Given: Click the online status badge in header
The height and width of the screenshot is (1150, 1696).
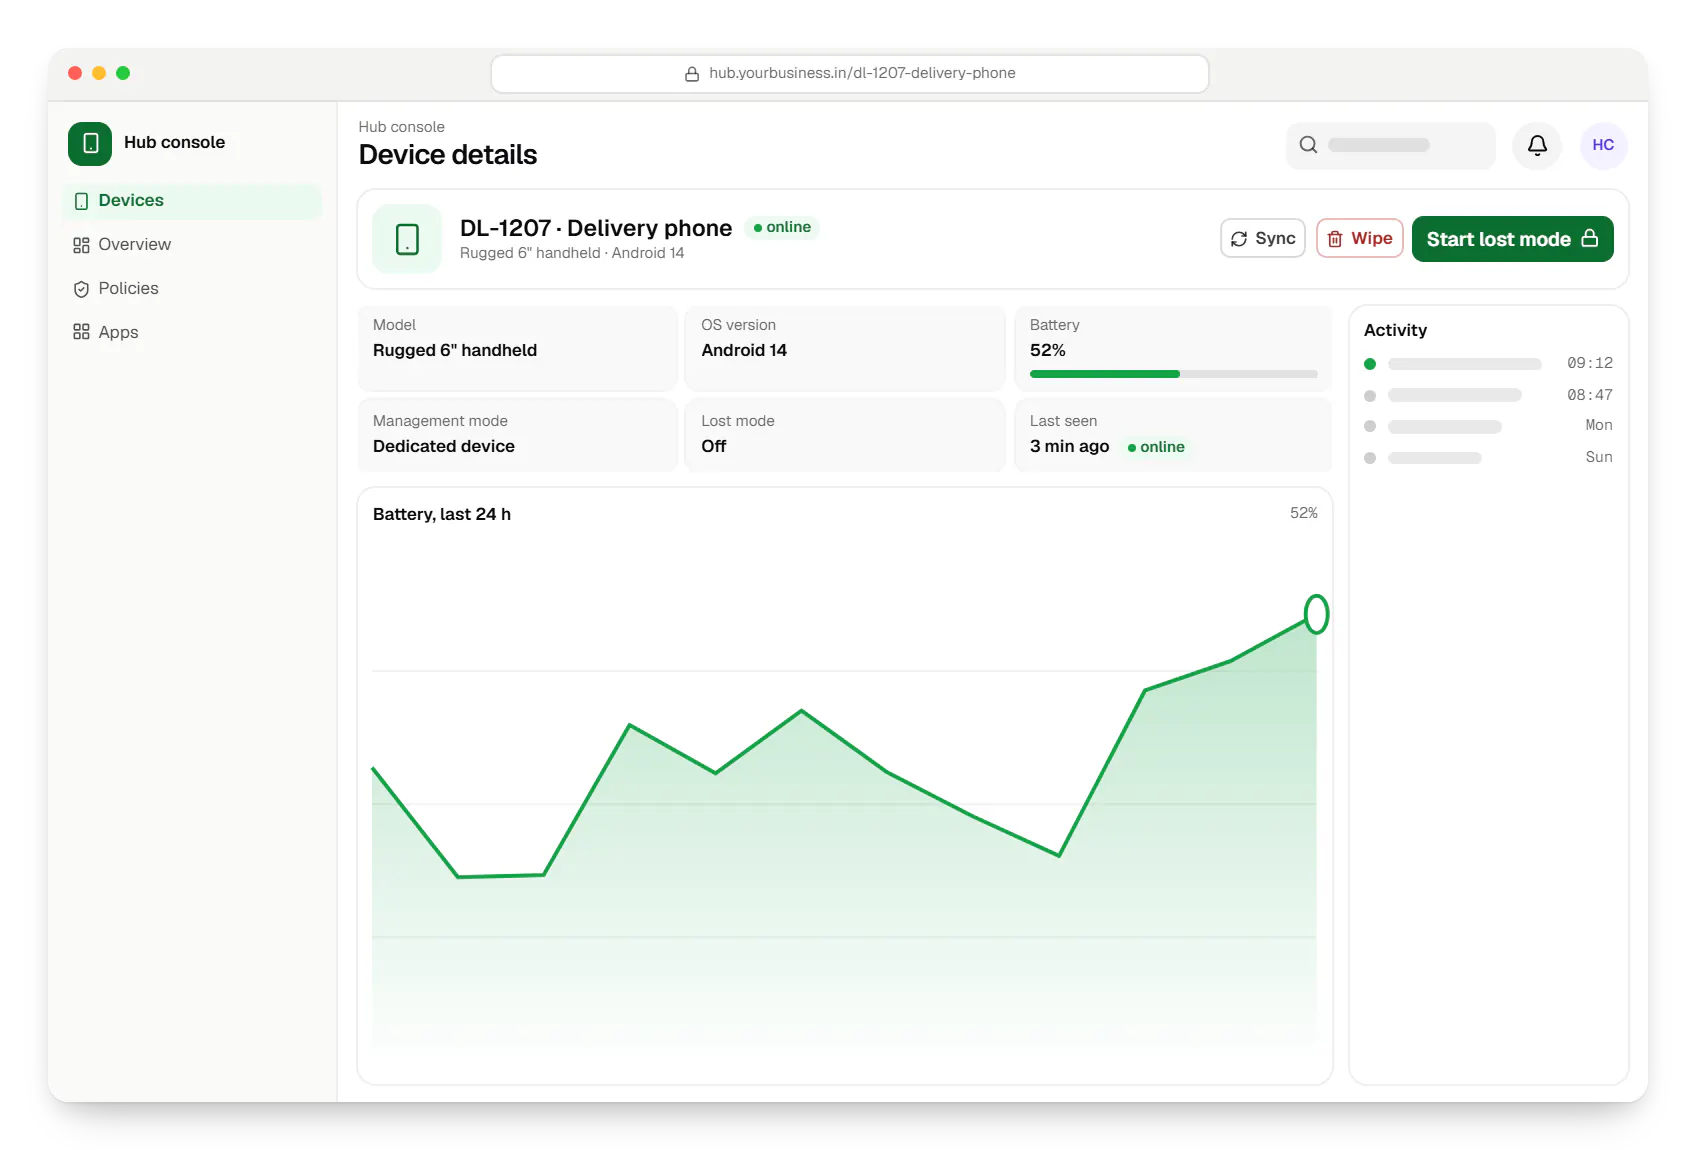Looking at the screenshot, I should (x=782, y=228).
